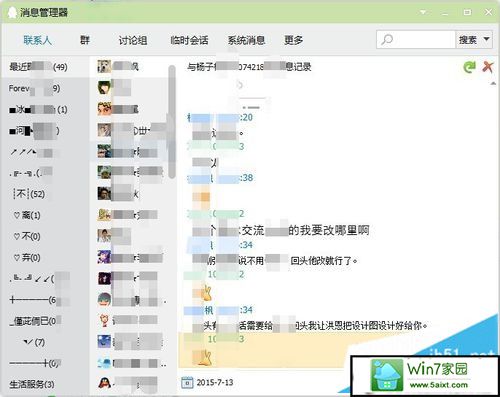Open the 系统消息 tab
The width and height of the screenshot is (500, 397).
point(246,40)
